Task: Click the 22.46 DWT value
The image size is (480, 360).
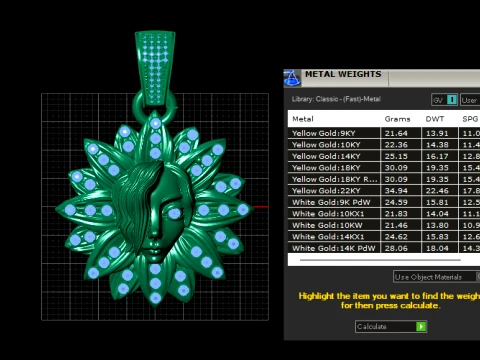Action: pos(437,191)
